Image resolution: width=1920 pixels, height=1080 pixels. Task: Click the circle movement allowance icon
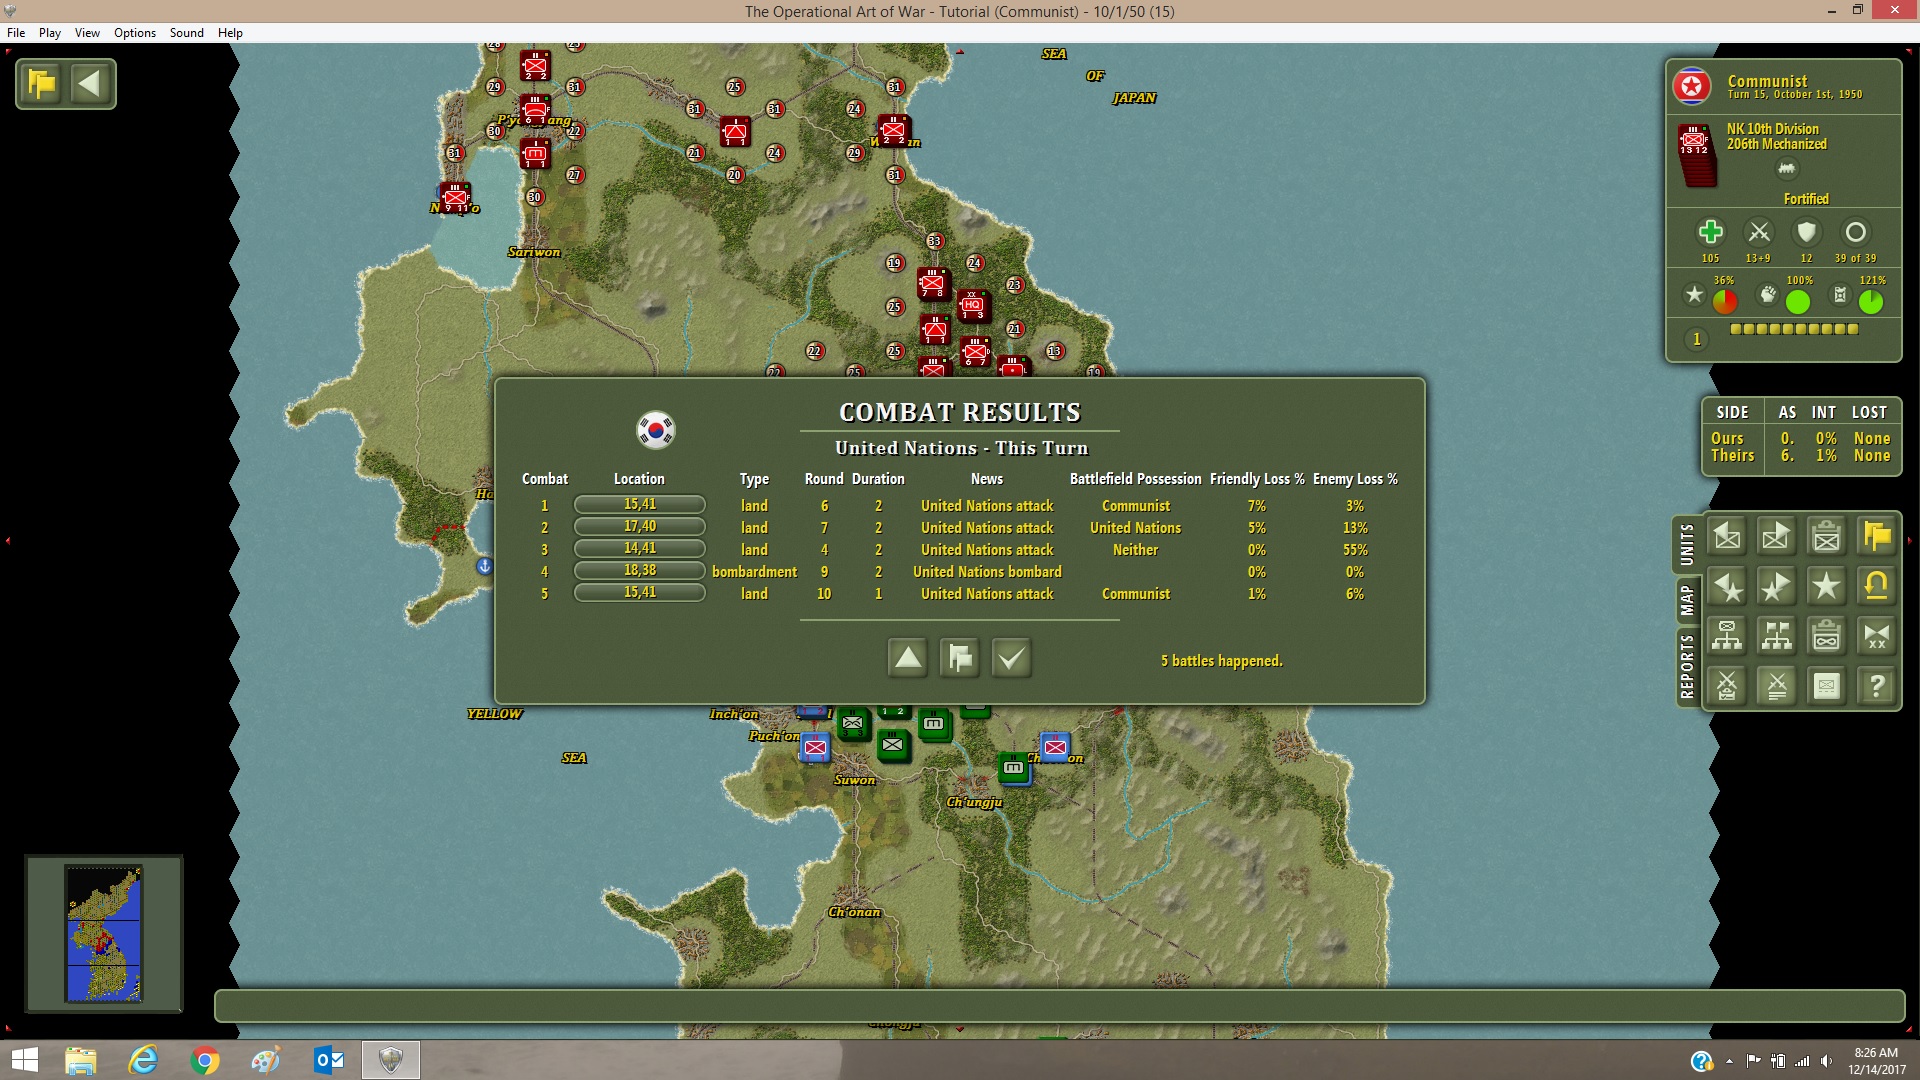coord(1855,232)
